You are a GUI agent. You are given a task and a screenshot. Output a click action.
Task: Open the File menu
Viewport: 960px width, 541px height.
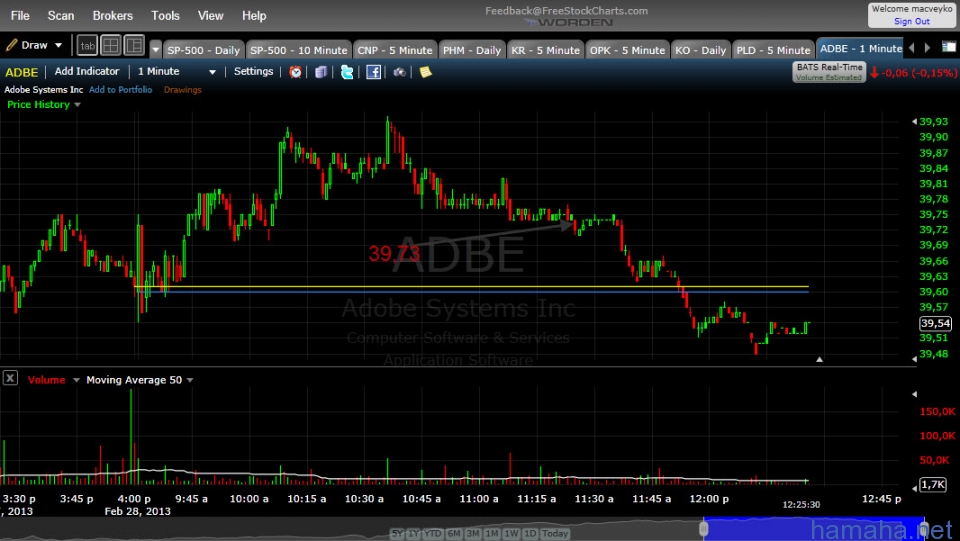click(x=20, y=16)
